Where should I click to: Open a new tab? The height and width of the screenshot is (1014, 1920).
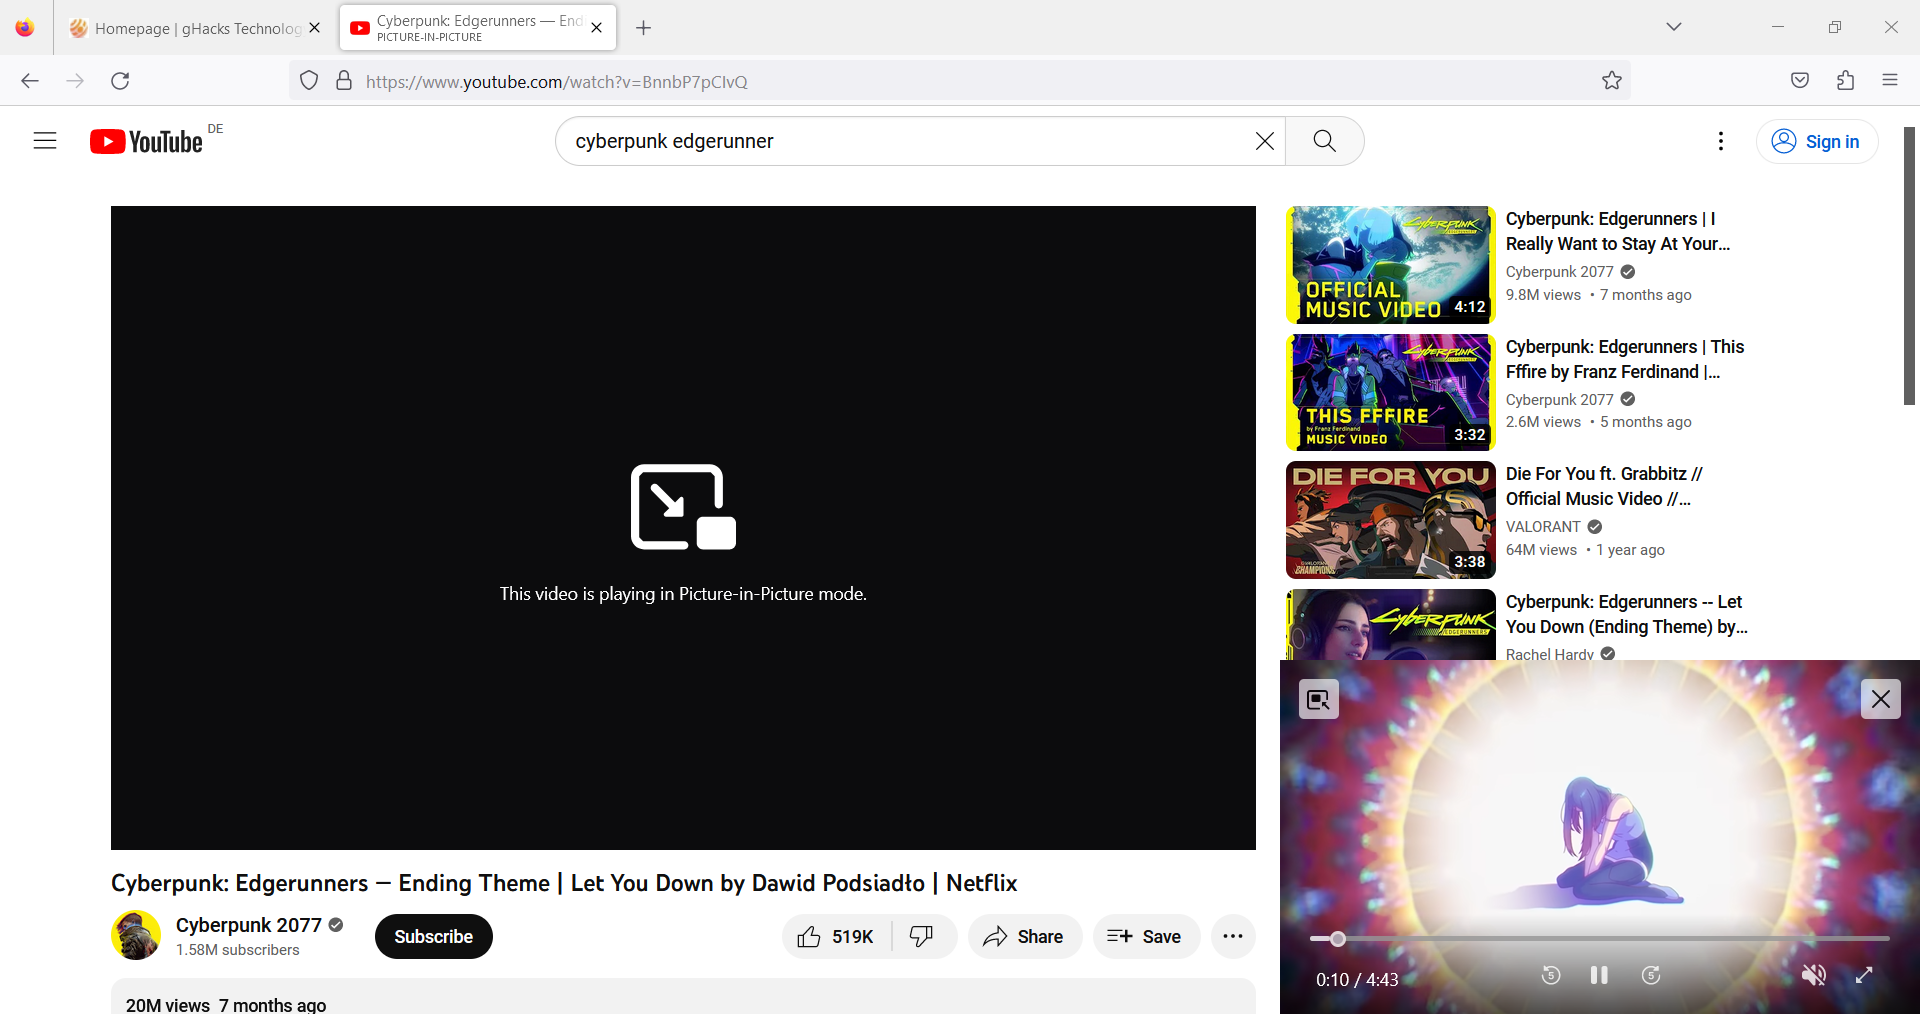pyautogui.click(x=643, y=28)
